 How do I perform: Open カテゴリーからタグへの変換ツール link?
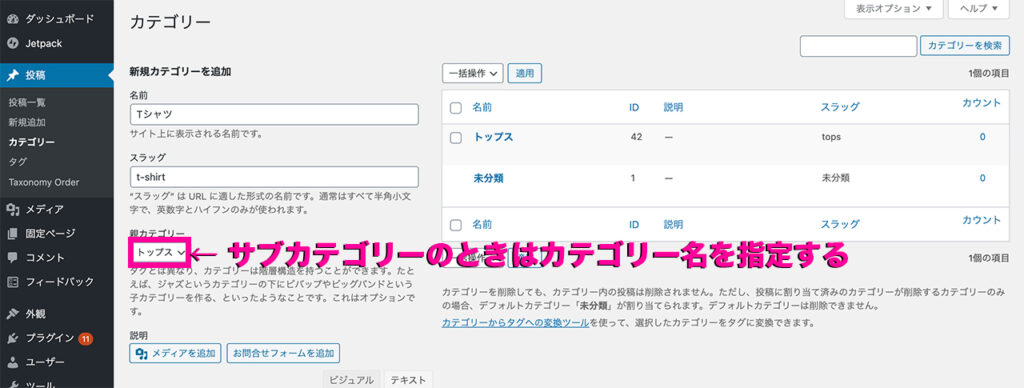point(516,323)
